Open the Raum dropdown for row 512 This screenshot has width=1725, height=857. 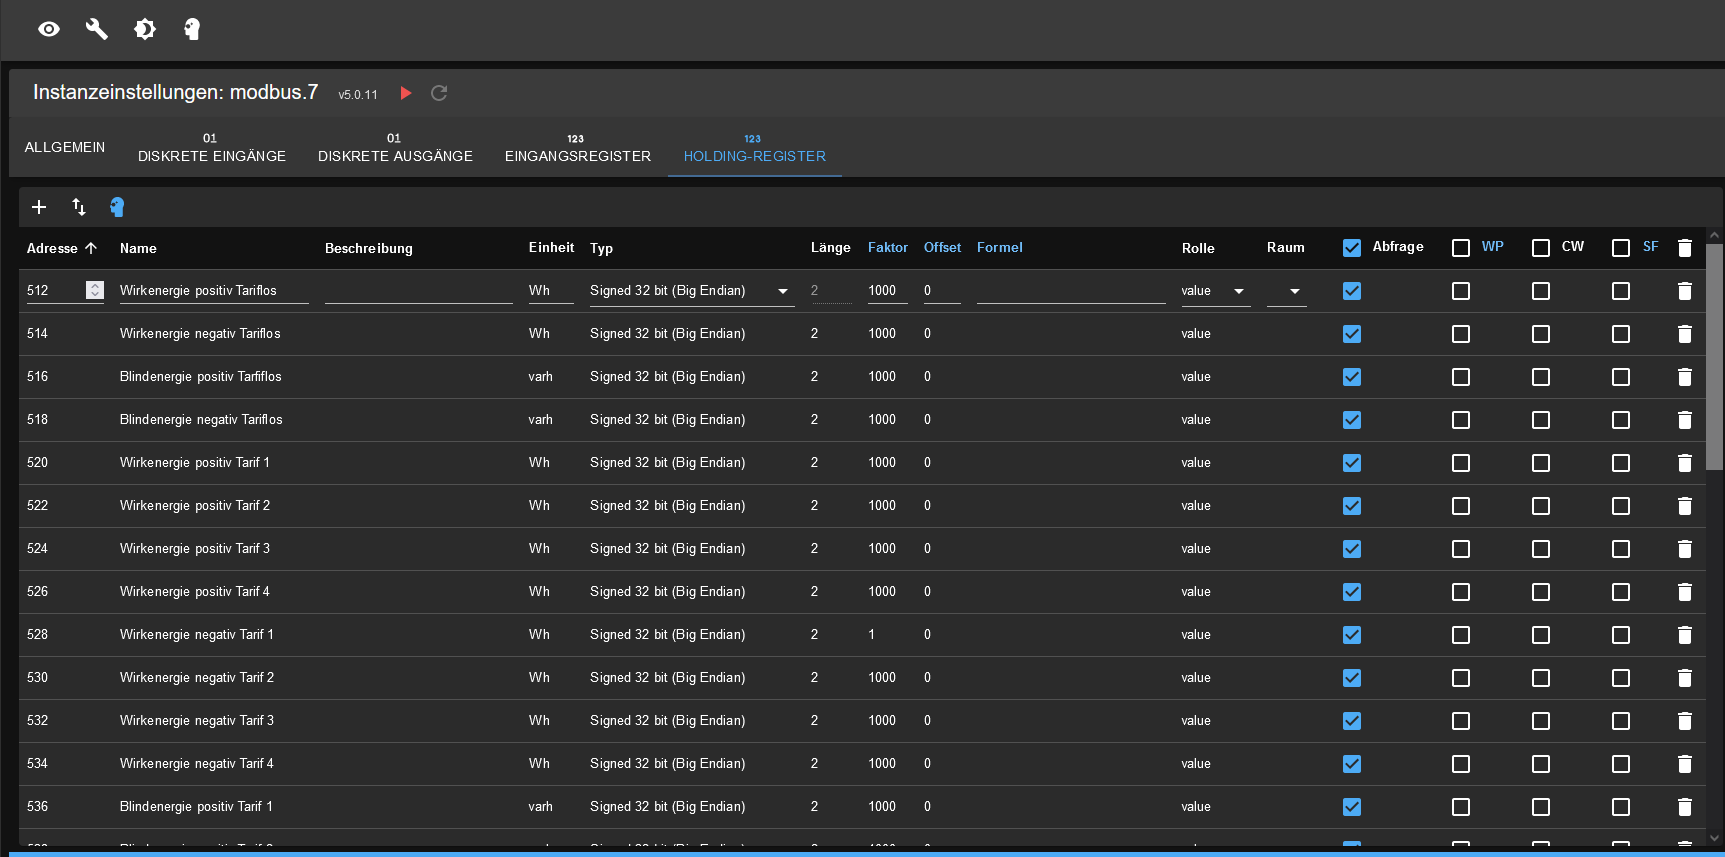(1287, 291)
